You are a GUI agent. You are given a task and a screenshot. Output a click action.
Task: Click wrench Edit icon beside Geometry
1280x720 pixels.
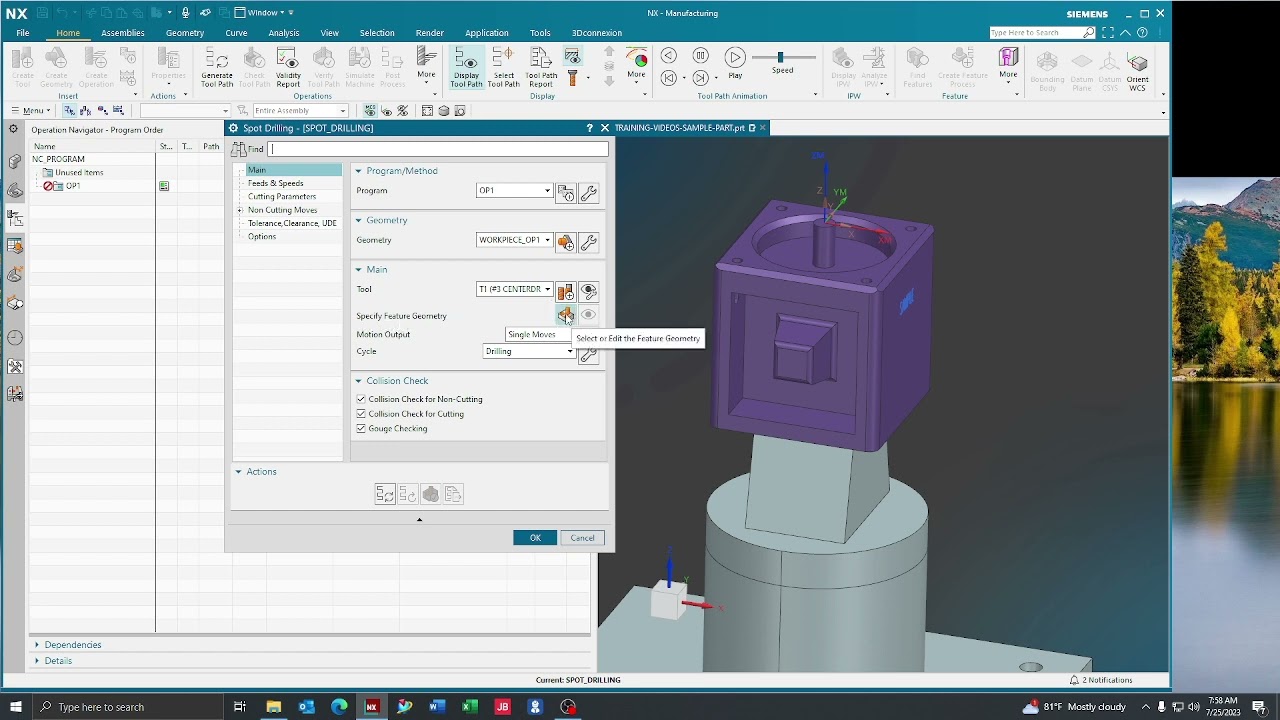(588, 242)
